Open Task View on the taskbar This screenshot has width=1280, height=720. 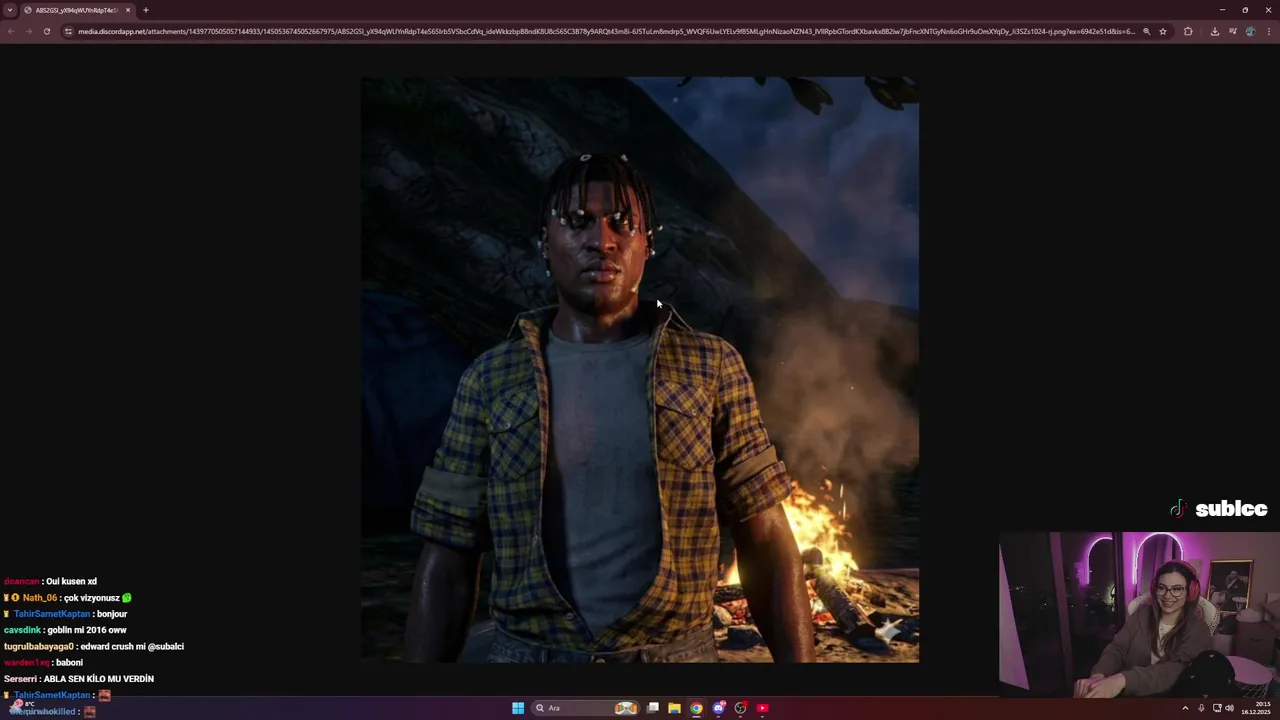coord(653,708)
